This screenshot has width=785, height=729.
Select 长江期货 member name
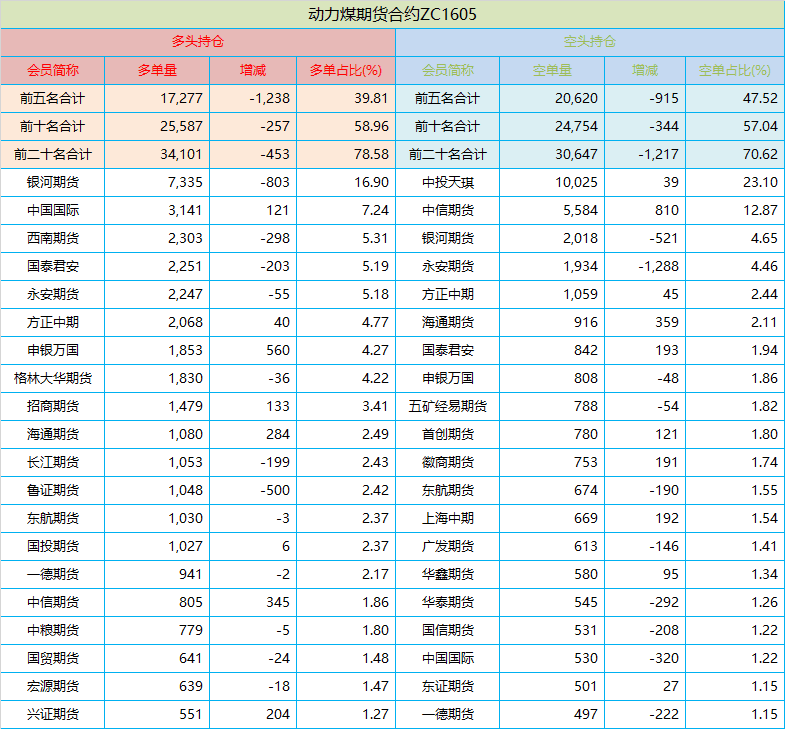pos(53,463)
